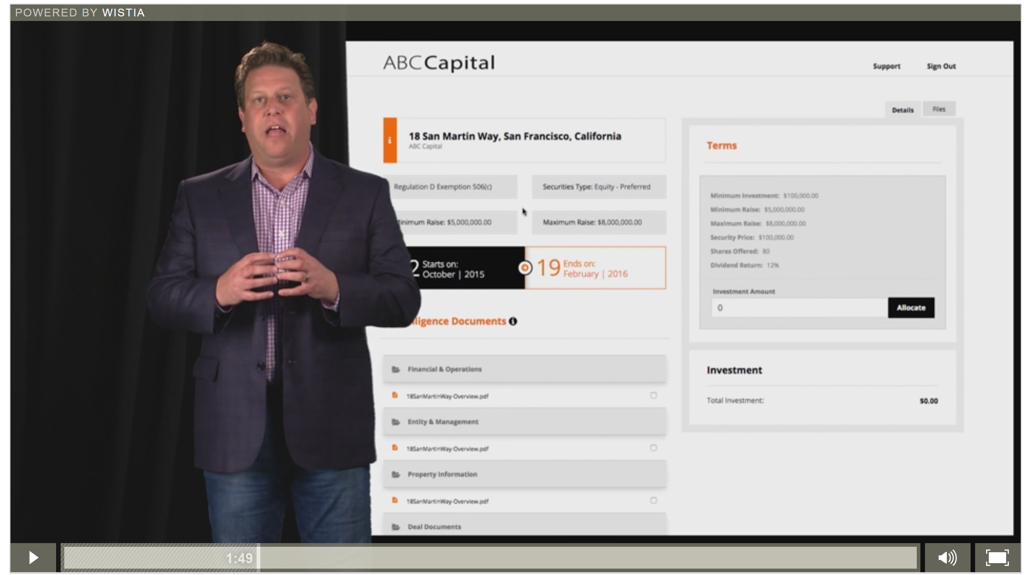Click the Sign Out link
This screenshot has width=1028, height=575.
pos(941,67)
